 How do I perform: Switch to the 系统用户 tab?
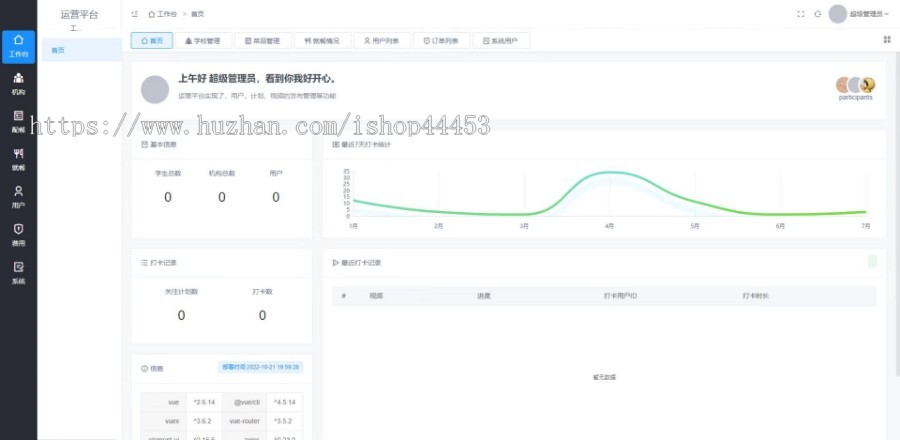[x=501, y=40]
